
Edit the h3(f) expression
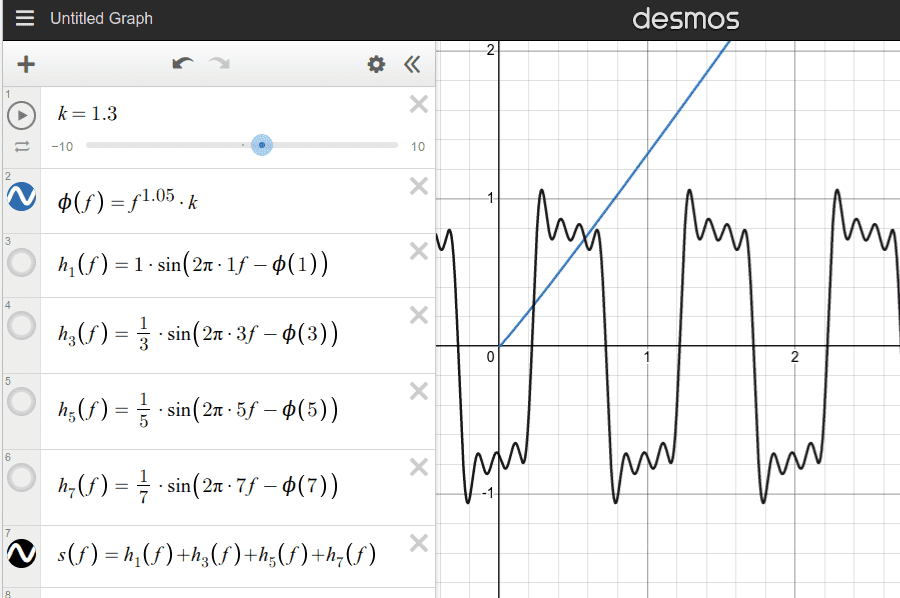coord(198,333)
